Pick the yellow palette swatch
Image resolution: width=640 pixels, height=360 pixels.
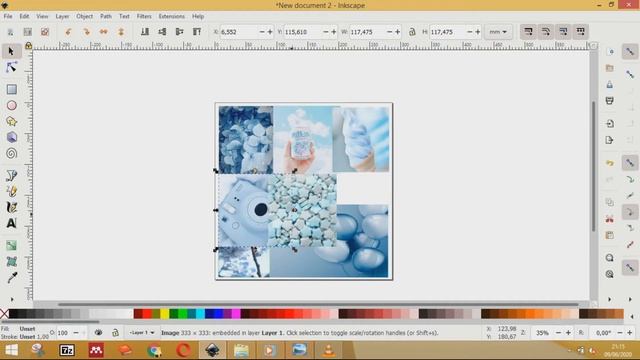[x=164, y=313]
